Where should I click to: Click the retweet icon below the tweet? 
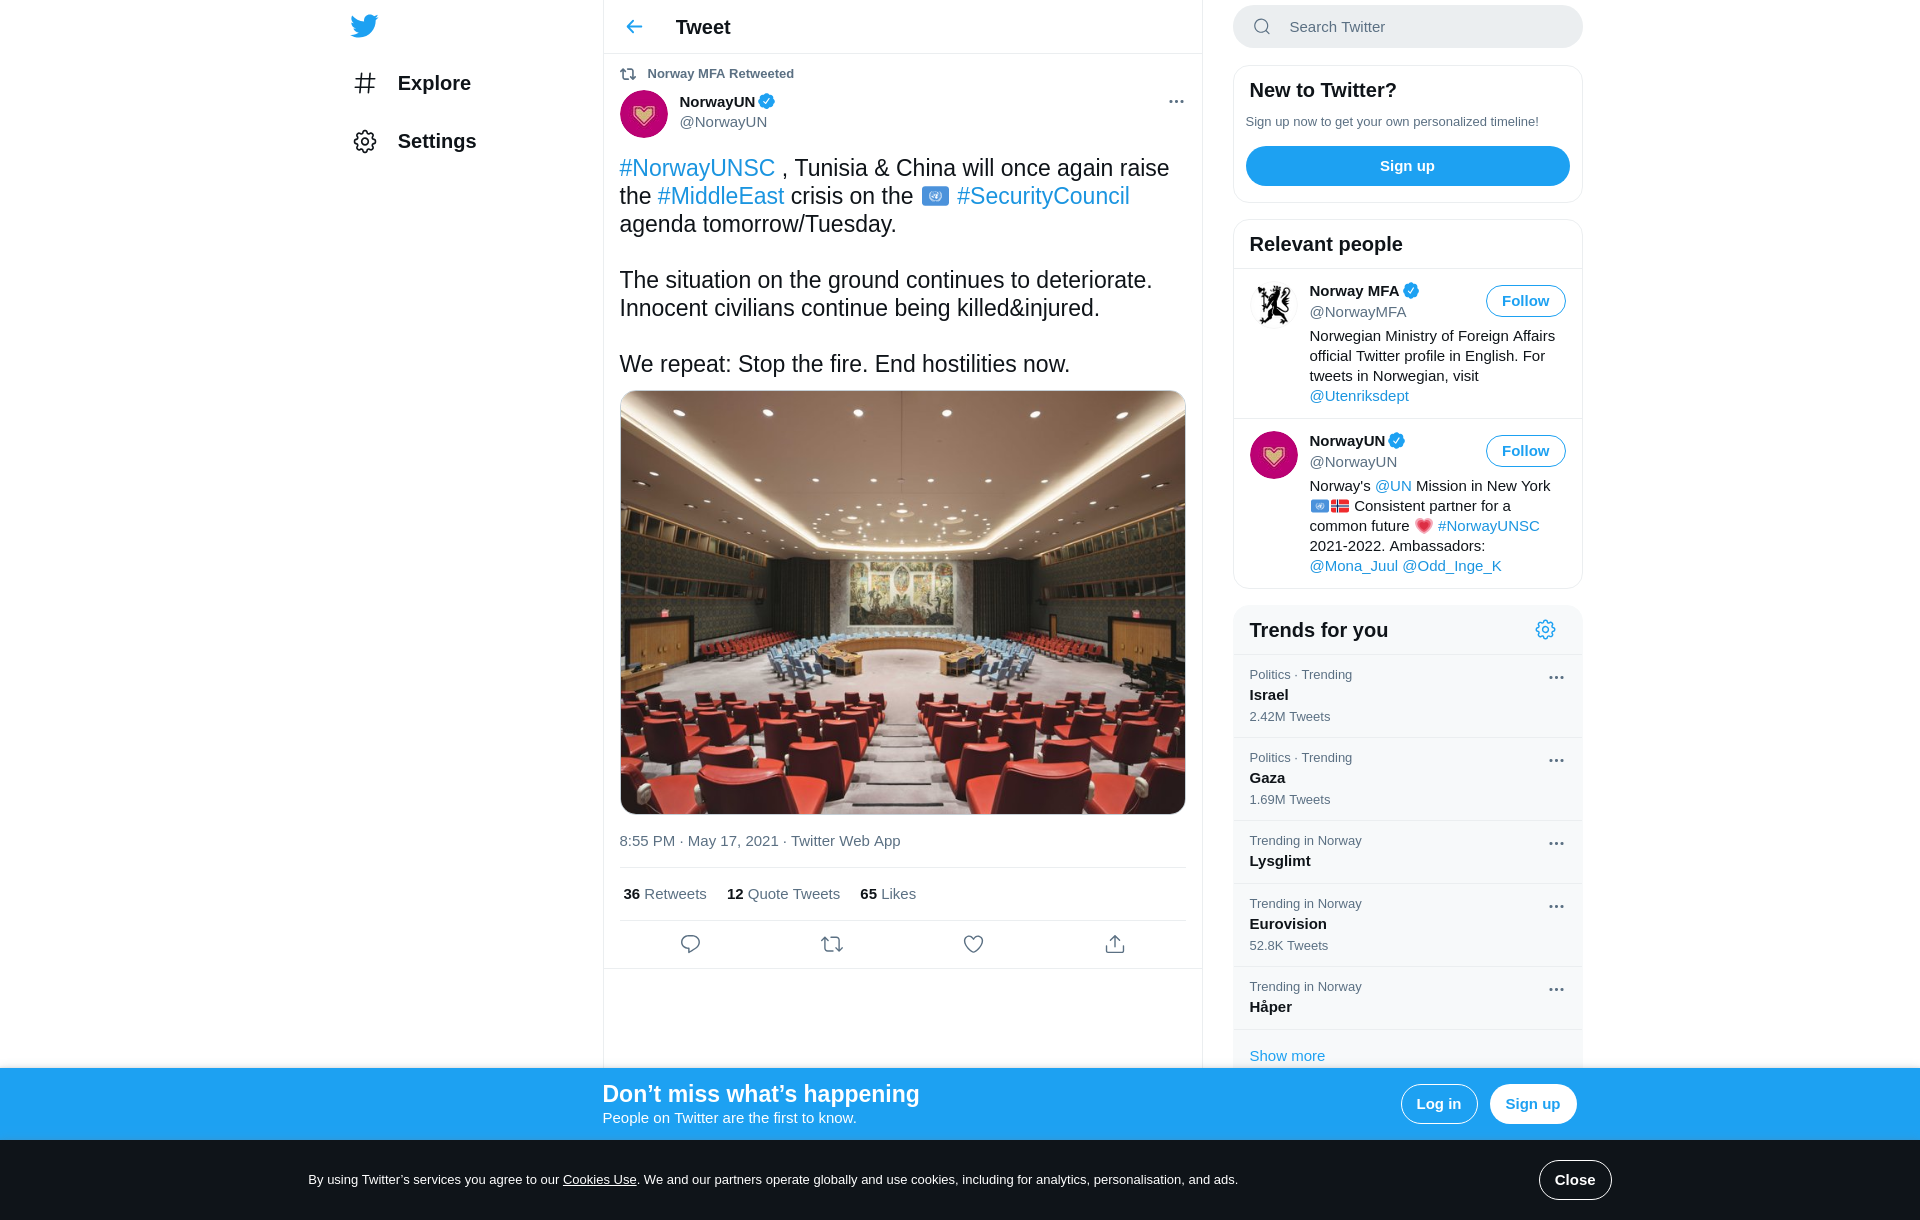click(x=832, y=944)
